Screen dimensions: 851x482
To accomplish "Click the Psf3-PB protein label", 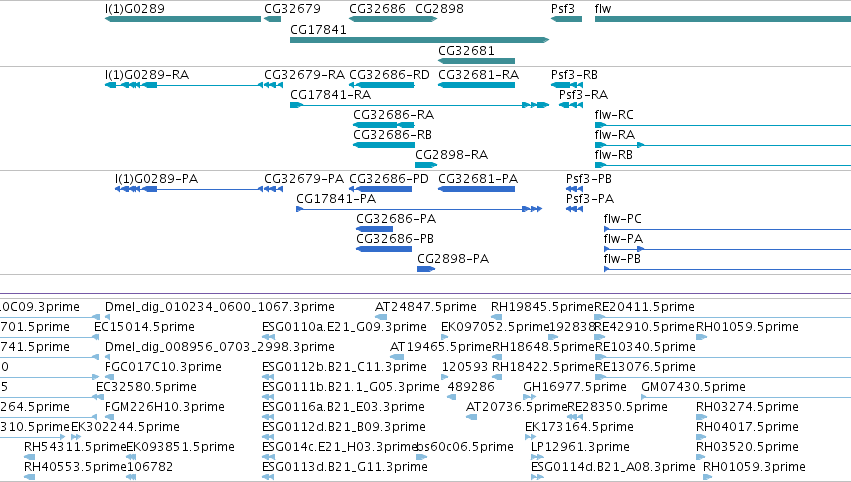I will 589,179.
